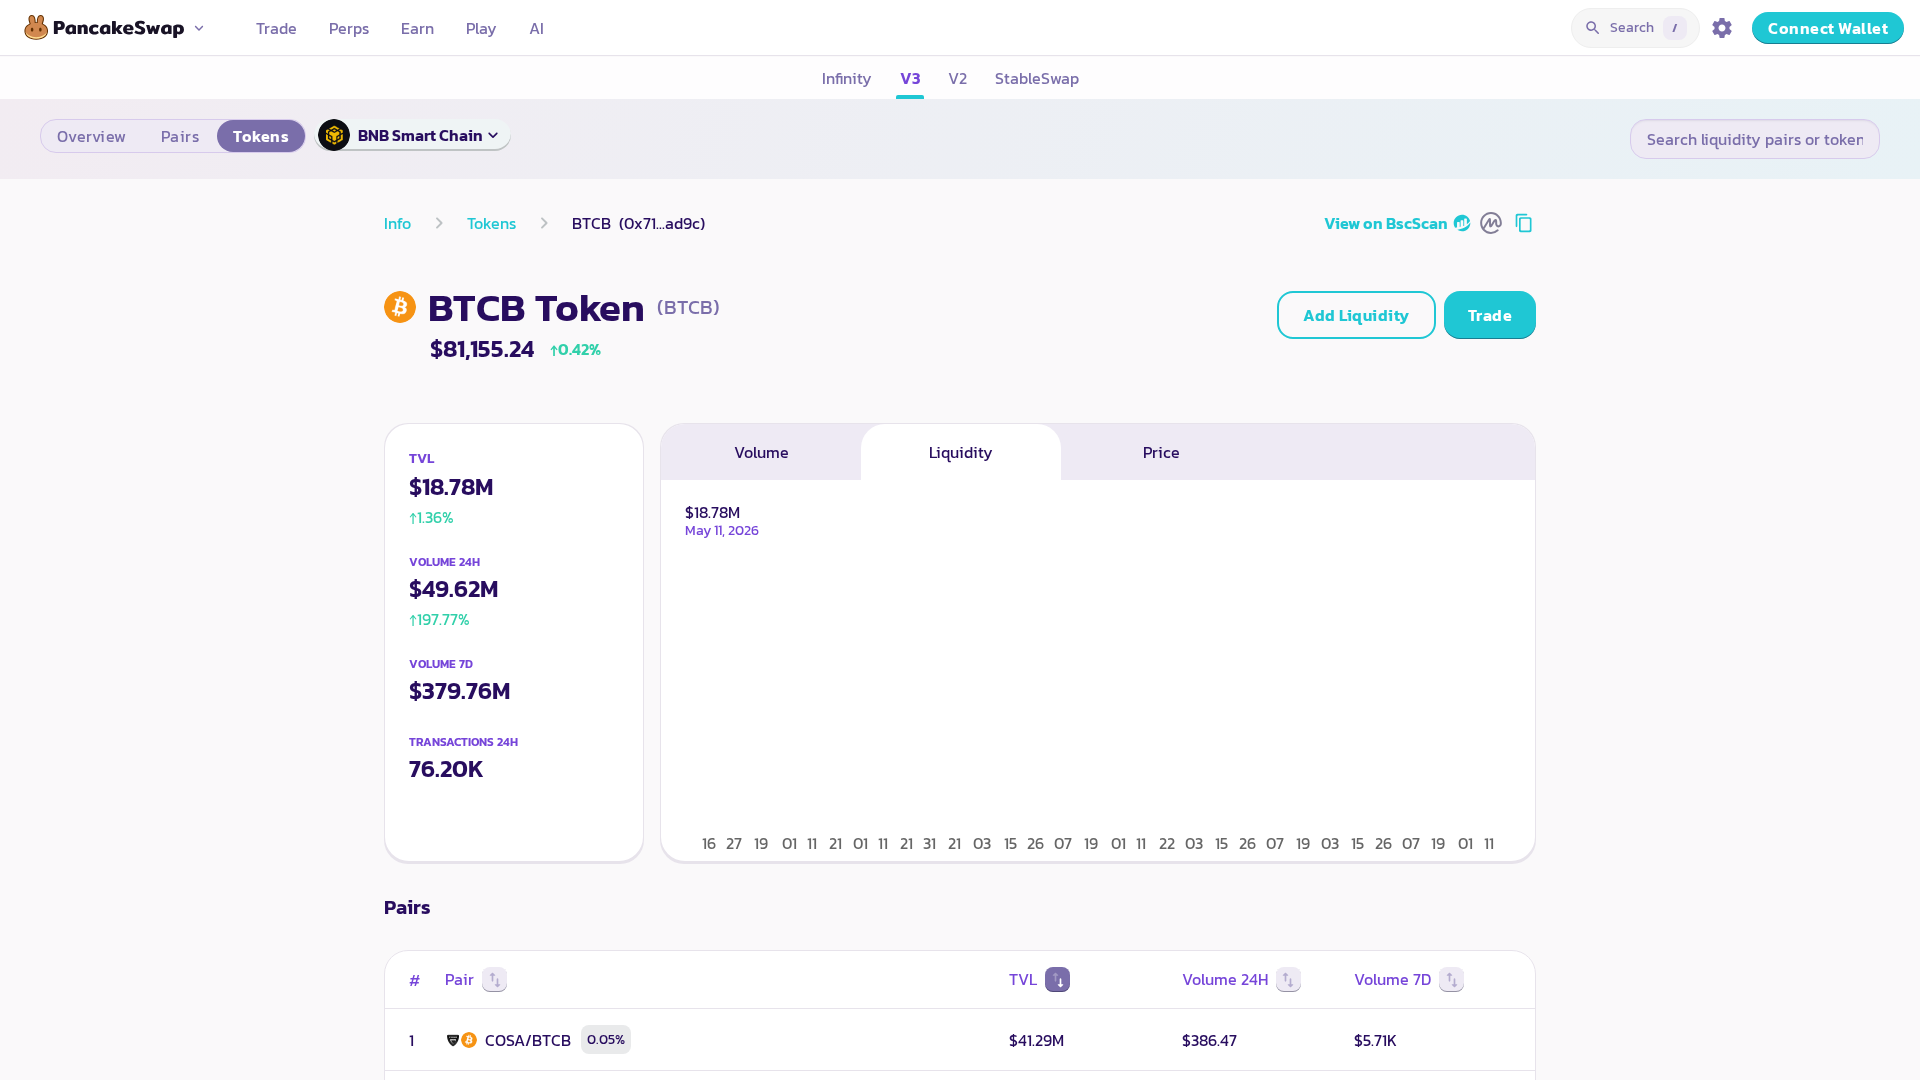Click the May 11, 2026 chart date
The image size is (1920, 1080).
(x=722, y=531)
